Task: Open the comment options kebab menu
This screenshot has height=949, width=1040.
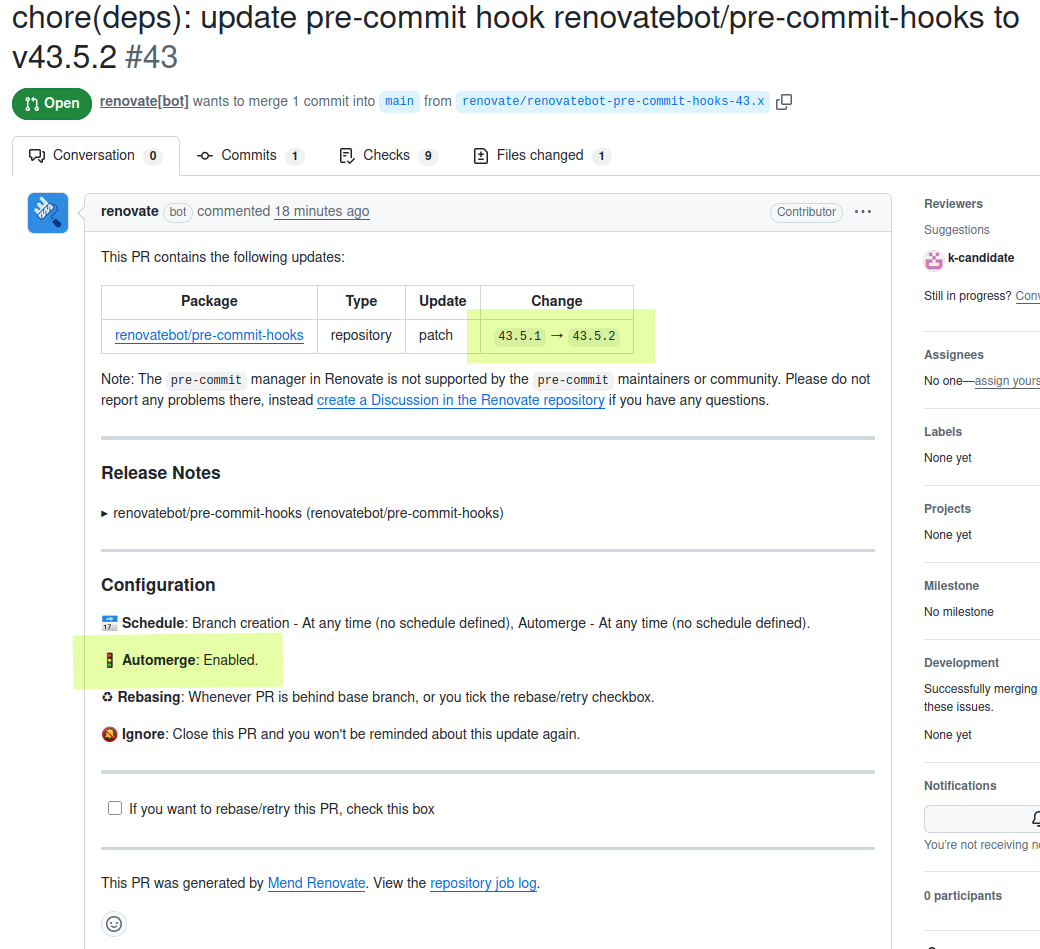Action: click(863, 212)
